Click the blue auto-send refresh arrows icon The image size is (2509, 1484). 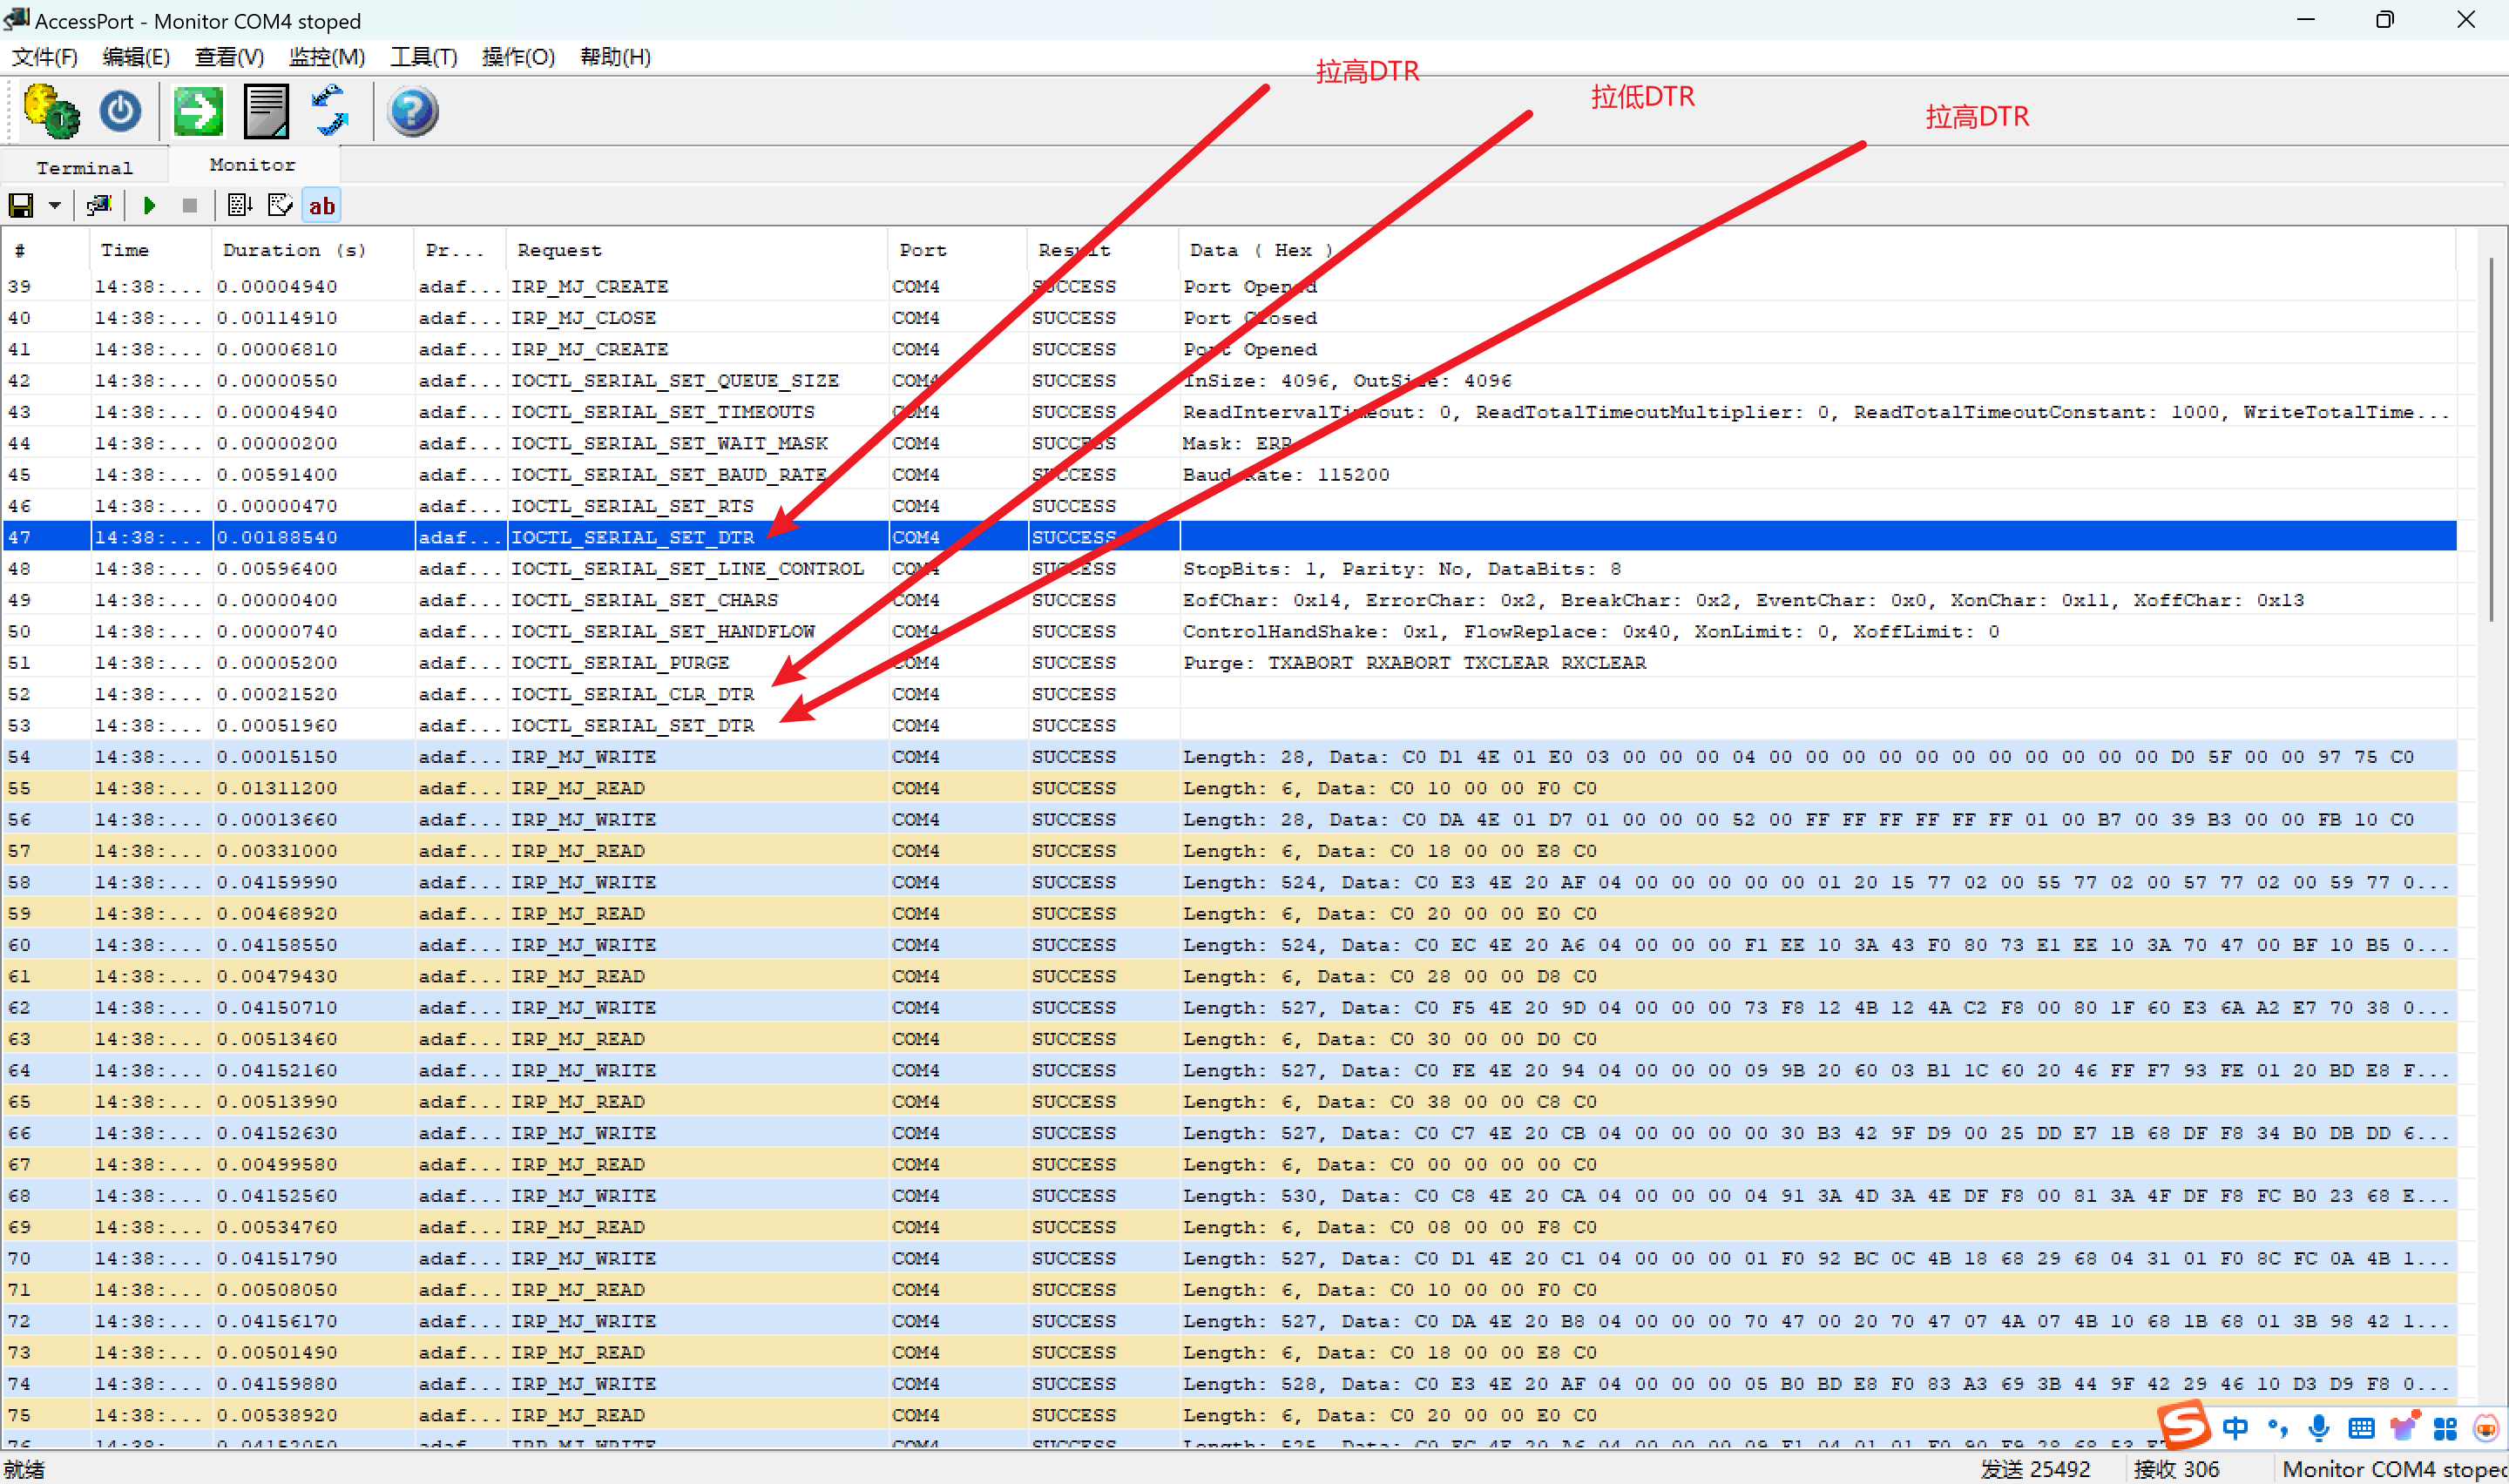pos(330,111)
